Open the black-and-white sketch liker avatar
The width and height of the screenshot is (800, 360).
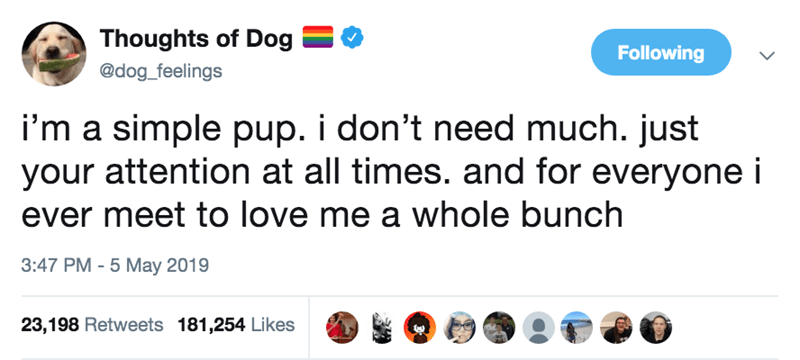[x=381, y=327]
